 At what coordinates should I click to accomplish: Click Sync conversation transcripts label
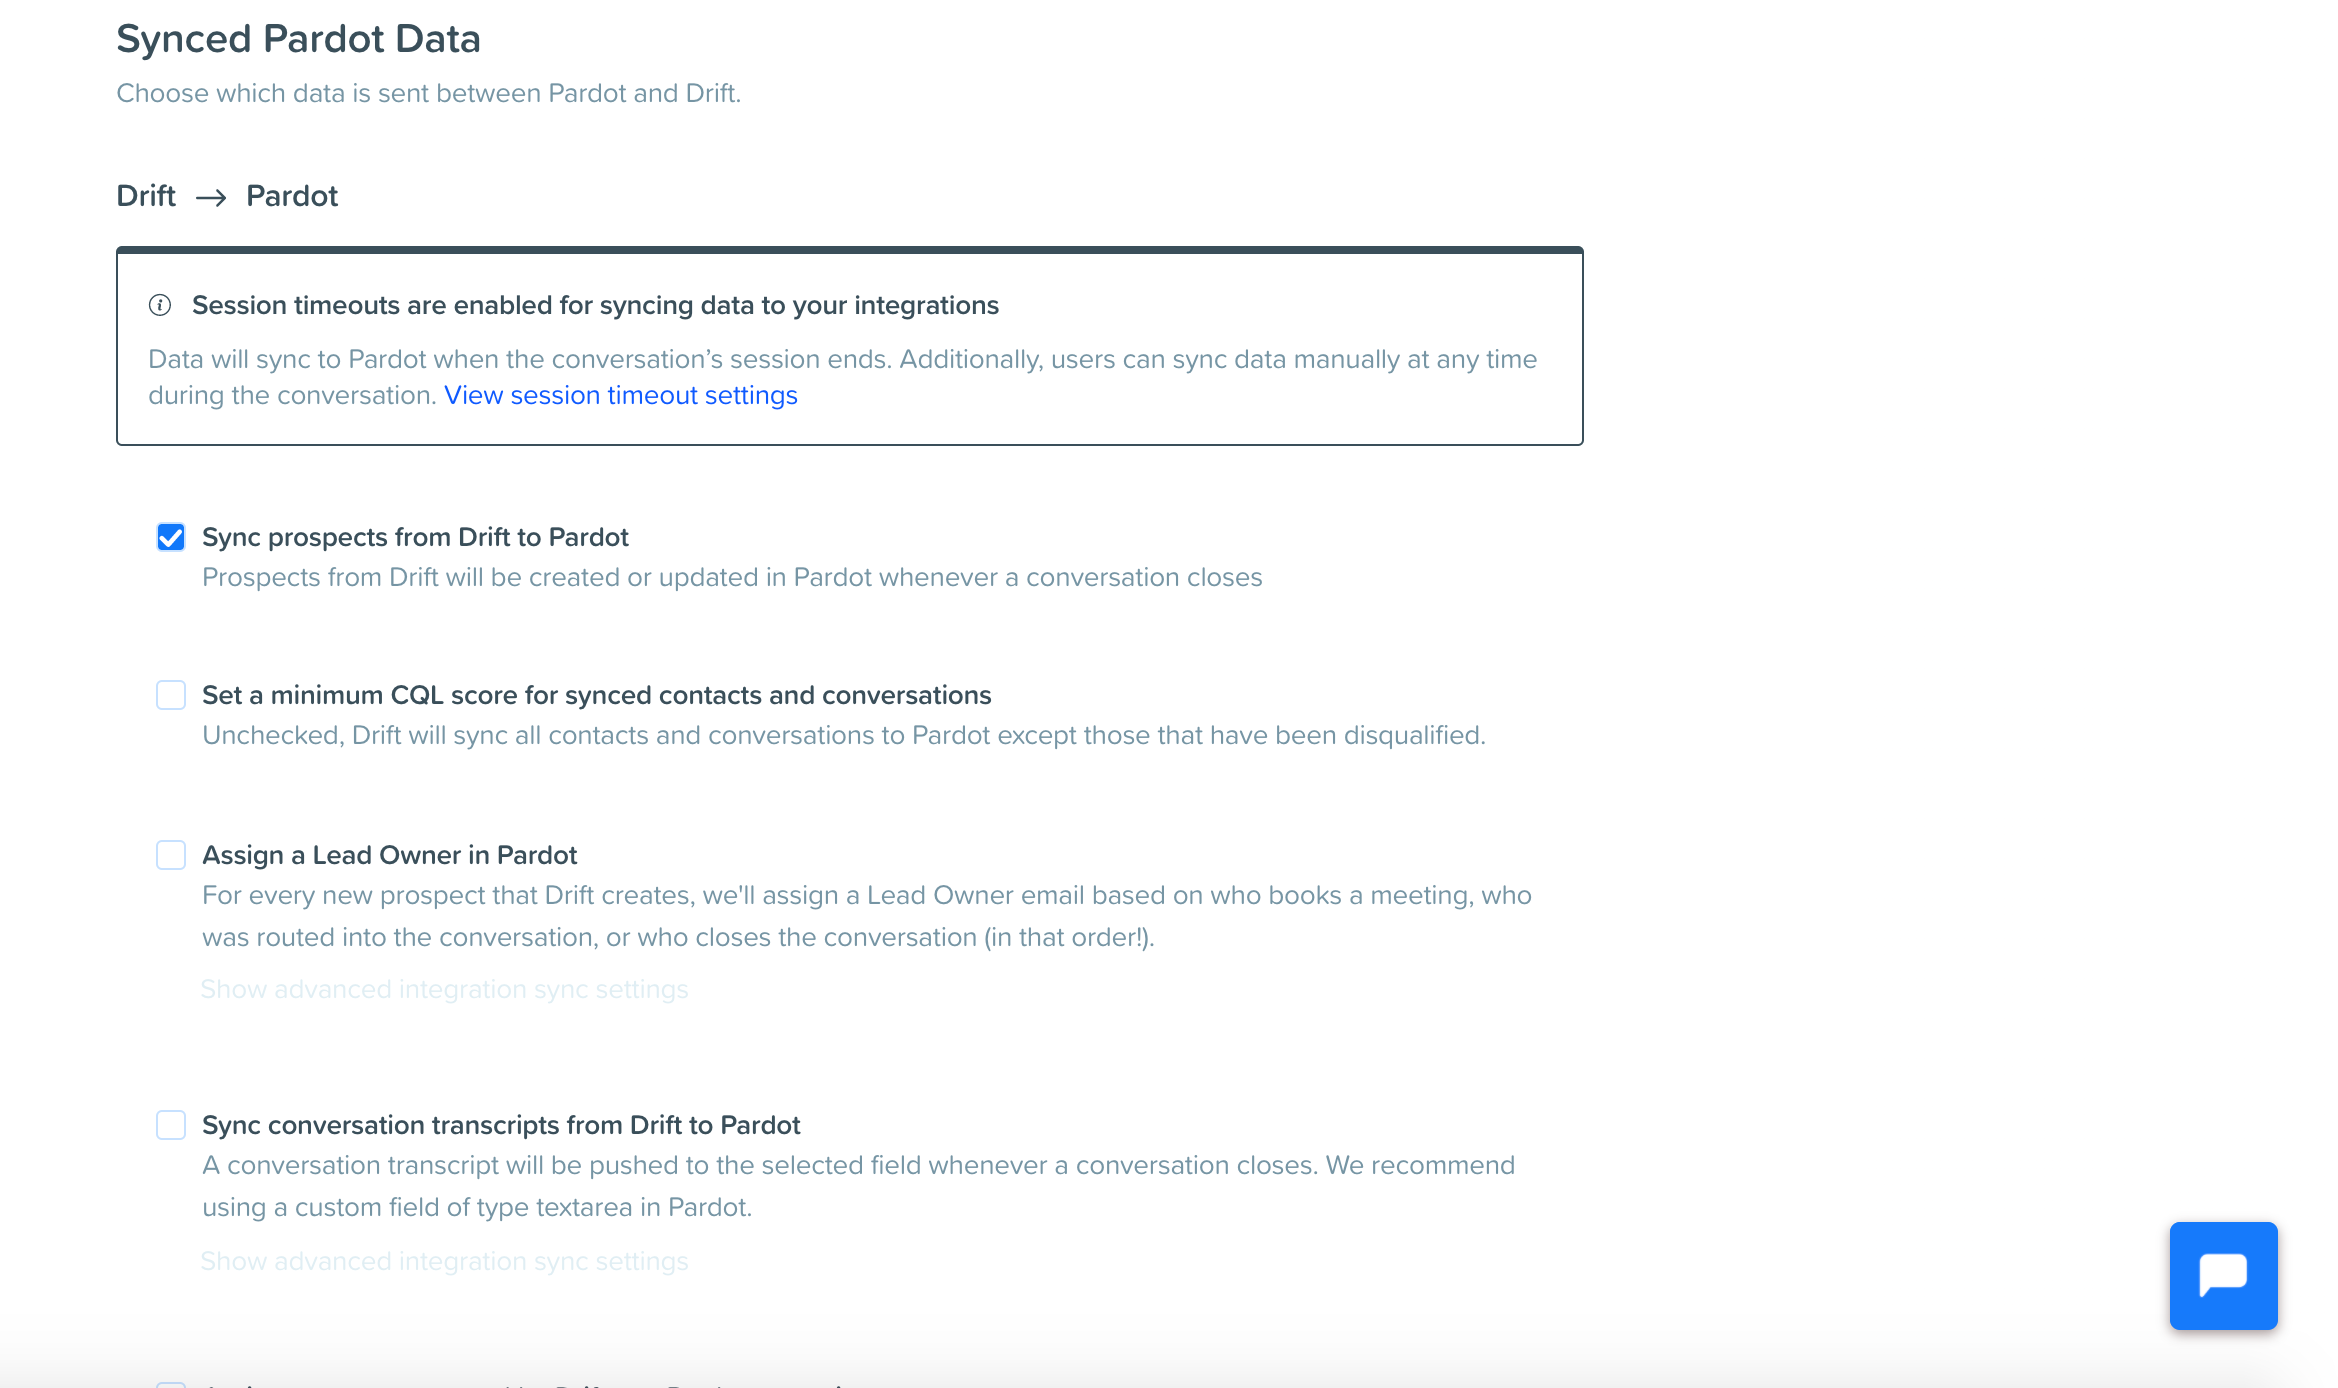(x=501, y=1125)
